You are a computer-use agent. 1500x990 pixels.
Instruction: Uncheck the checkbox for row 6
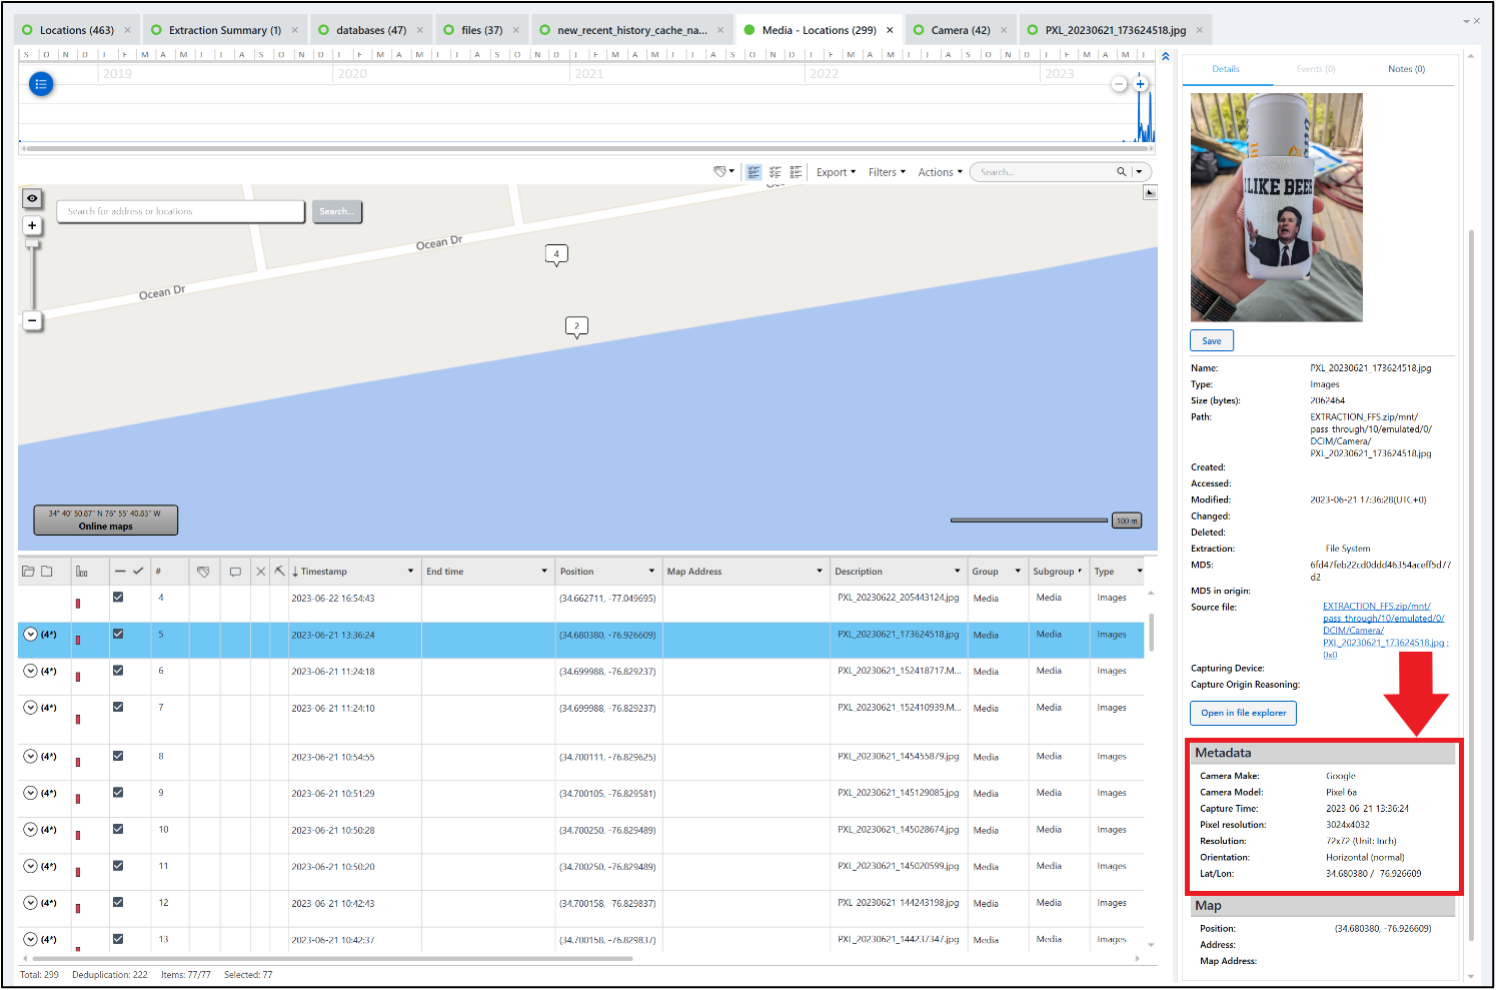(x=118, y=671)
